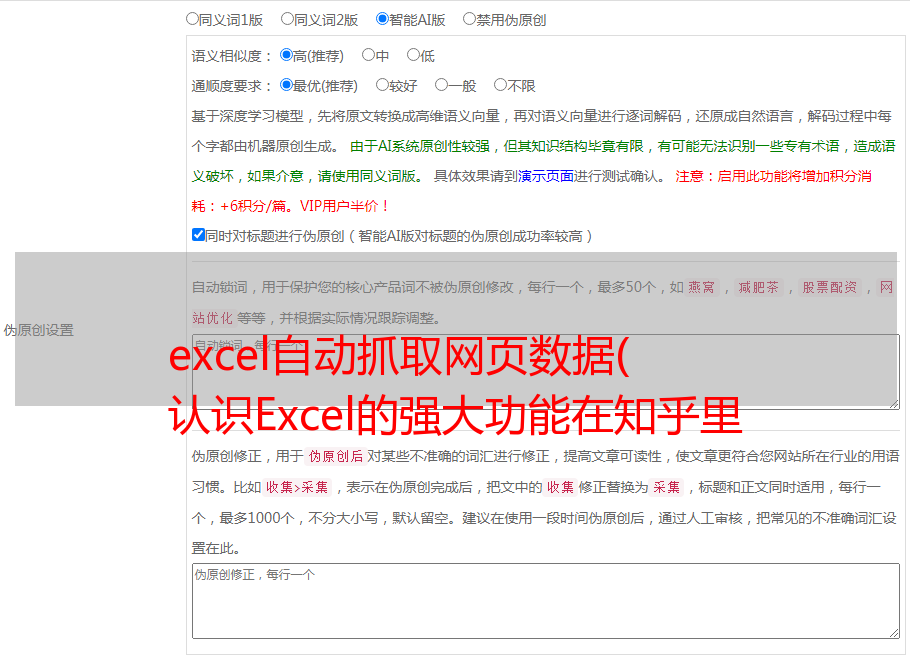Set 通顺度要求 to 一般
Image resolution: width=911 pixels, height=658 pixels.
tap(442, 85)
